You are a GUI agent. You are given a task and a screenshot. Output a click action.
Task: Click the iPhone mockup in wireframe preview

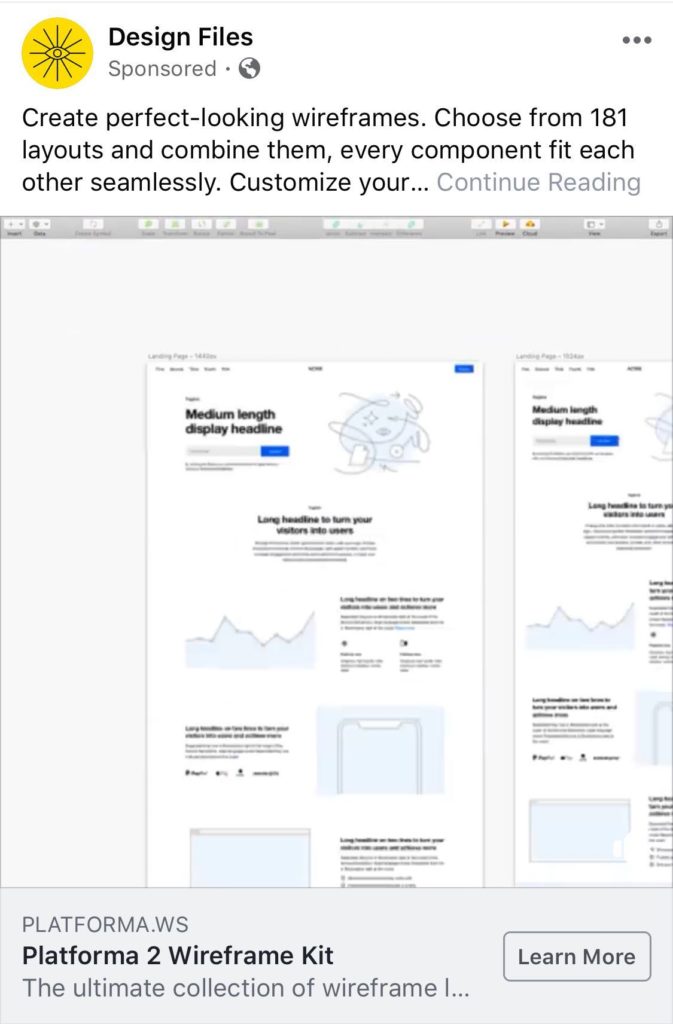click(381, 751)
